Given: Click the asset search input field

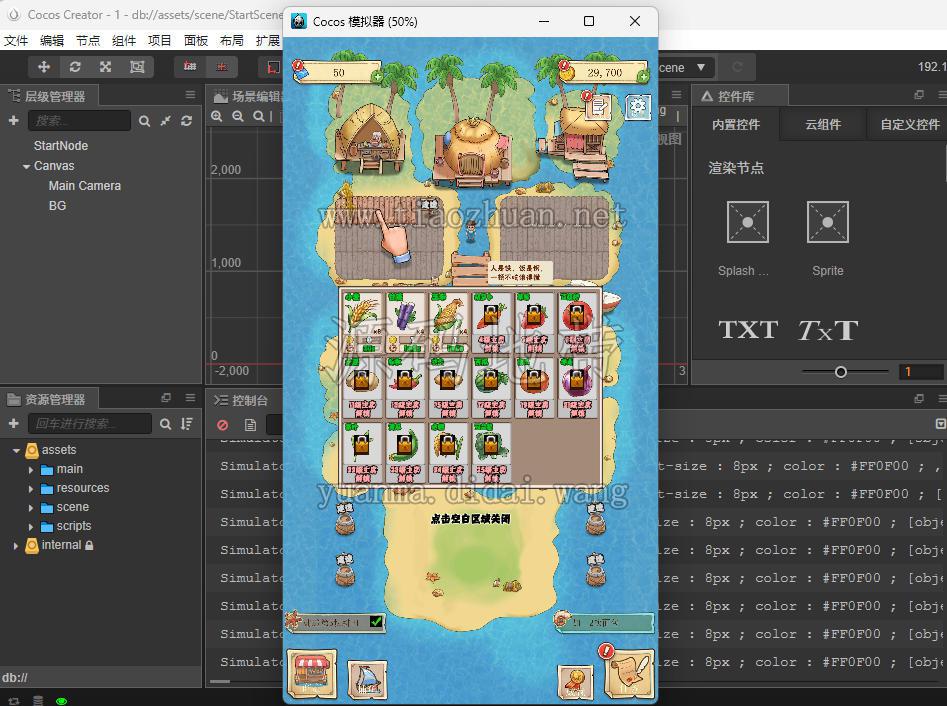Looking at the screenshot, I should tap(90, 424).
